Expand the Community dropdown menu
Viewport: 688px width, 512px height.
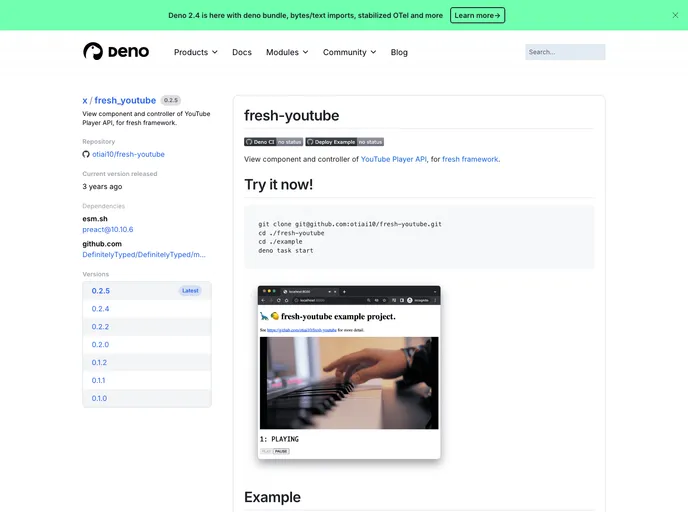point(349,52)
